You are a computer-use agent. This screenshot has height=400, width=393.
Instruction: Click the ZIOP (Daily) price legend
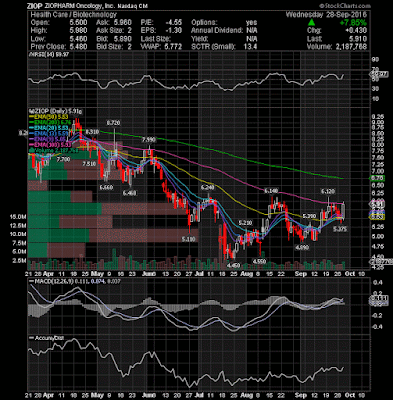[56, 111]
